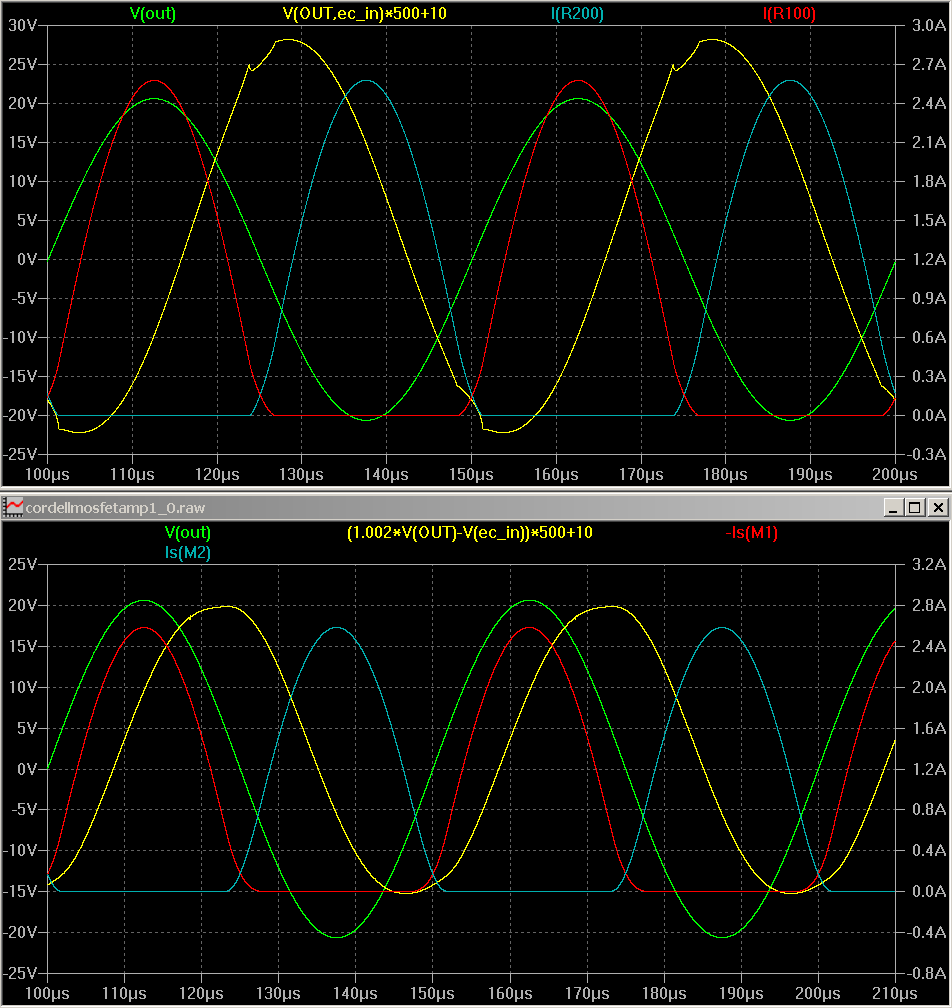Click the I(R100) trace label

coord(789,14)
